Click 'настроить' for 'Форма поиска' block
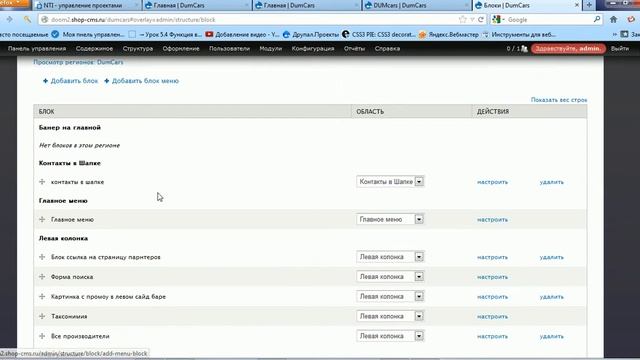 [492, 277]
